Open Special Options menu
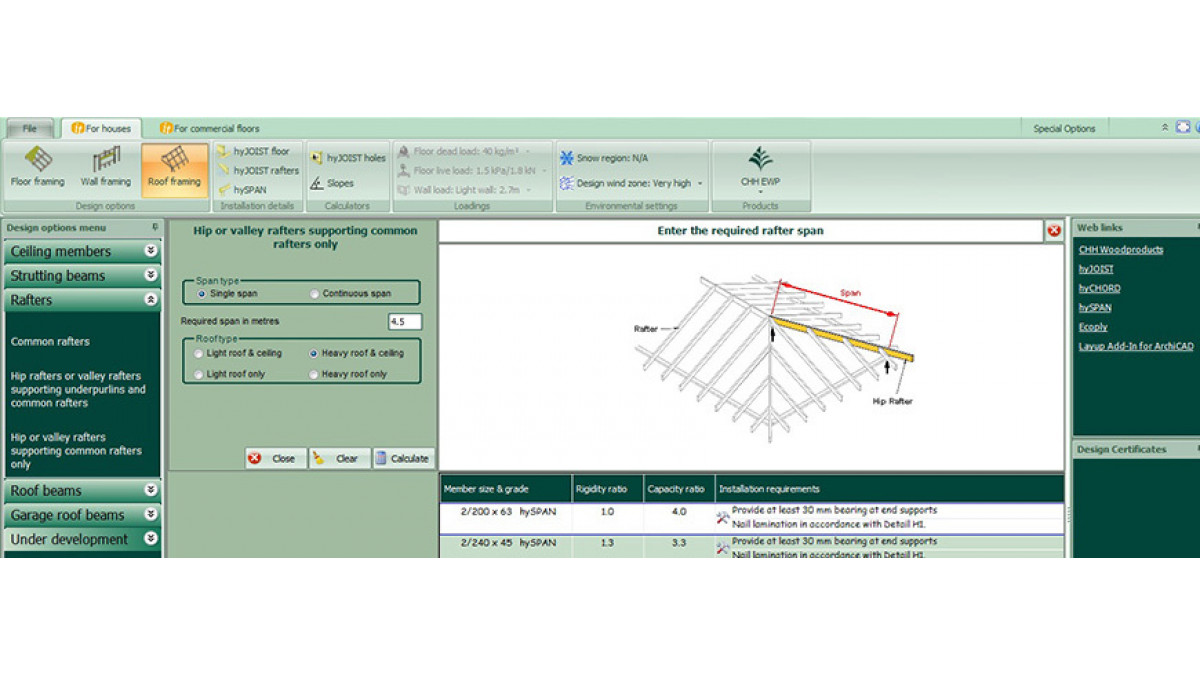1200x675 pixels. click(x=1064, y=128)
